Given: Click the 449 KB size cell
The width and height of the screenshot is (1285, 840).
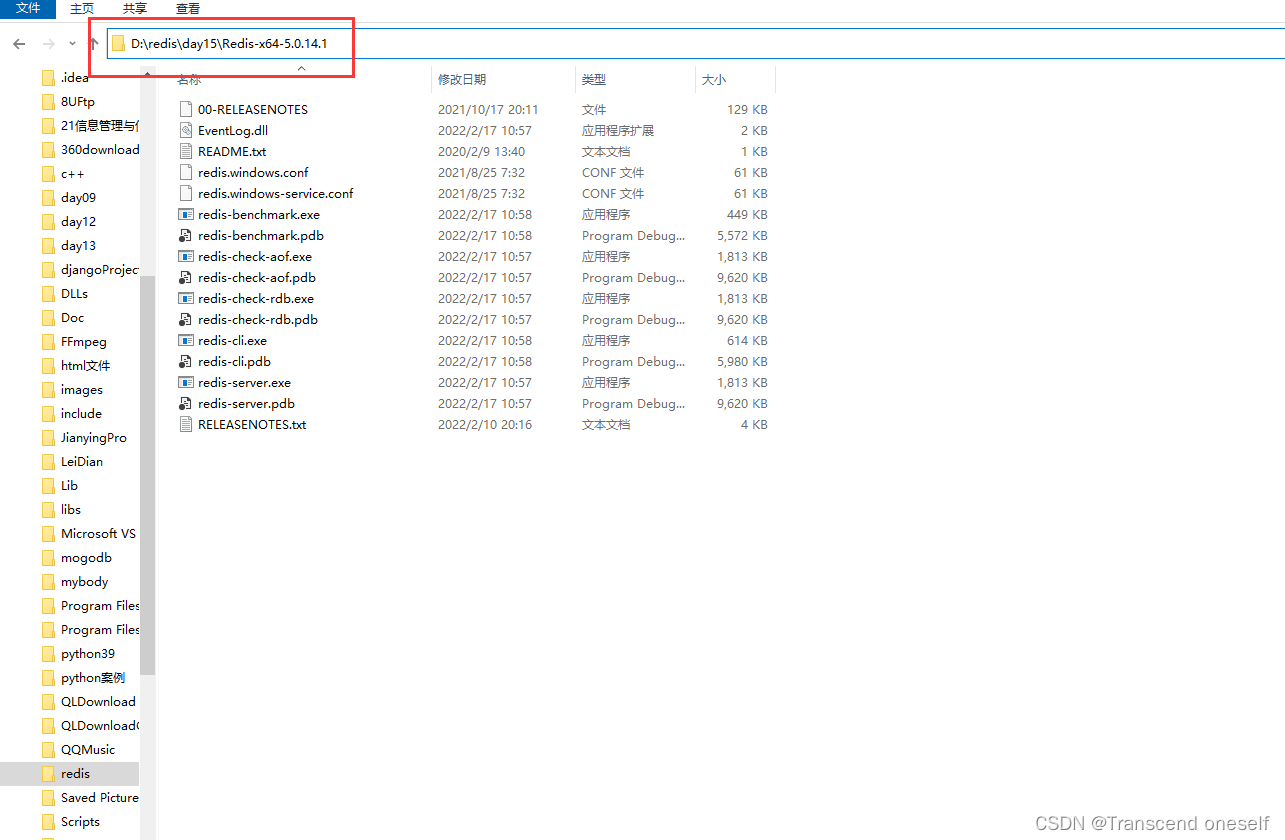Looking at the screenshot, I should point(747,214).
